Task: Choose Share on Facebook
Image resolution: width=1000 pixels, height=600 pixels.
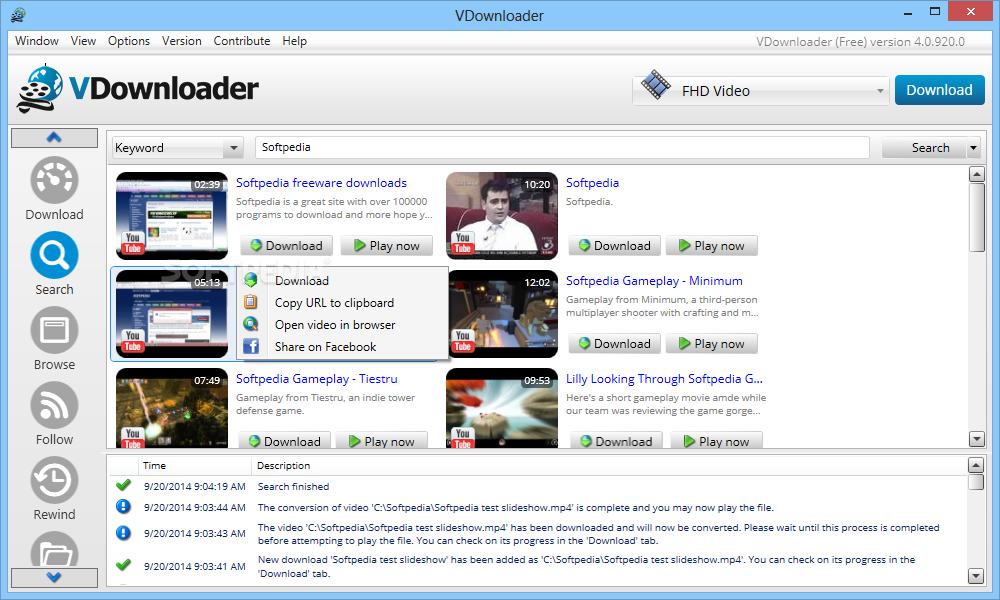Action: click(x=325, y=347)
